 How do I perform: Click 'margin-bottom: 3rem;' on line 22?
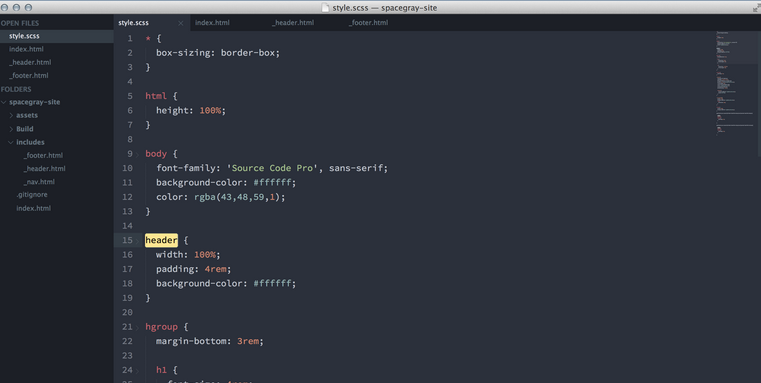[210, 341]
